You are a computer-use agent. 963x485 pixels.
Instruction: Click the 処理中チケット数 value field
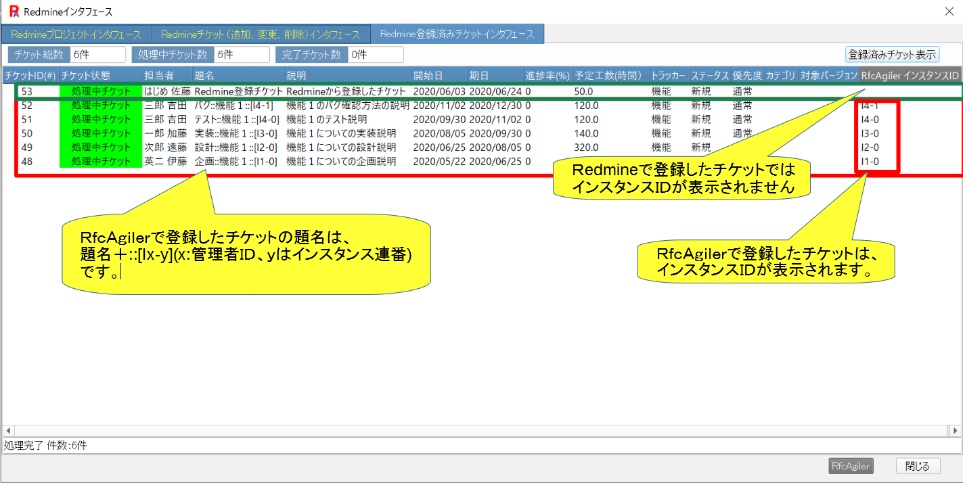point(241,55)
